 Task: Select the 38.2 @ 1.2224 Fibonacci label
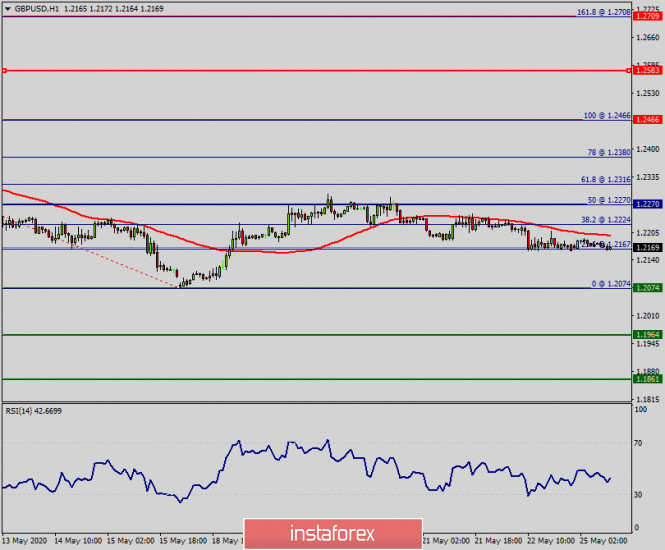pos(604,219)
